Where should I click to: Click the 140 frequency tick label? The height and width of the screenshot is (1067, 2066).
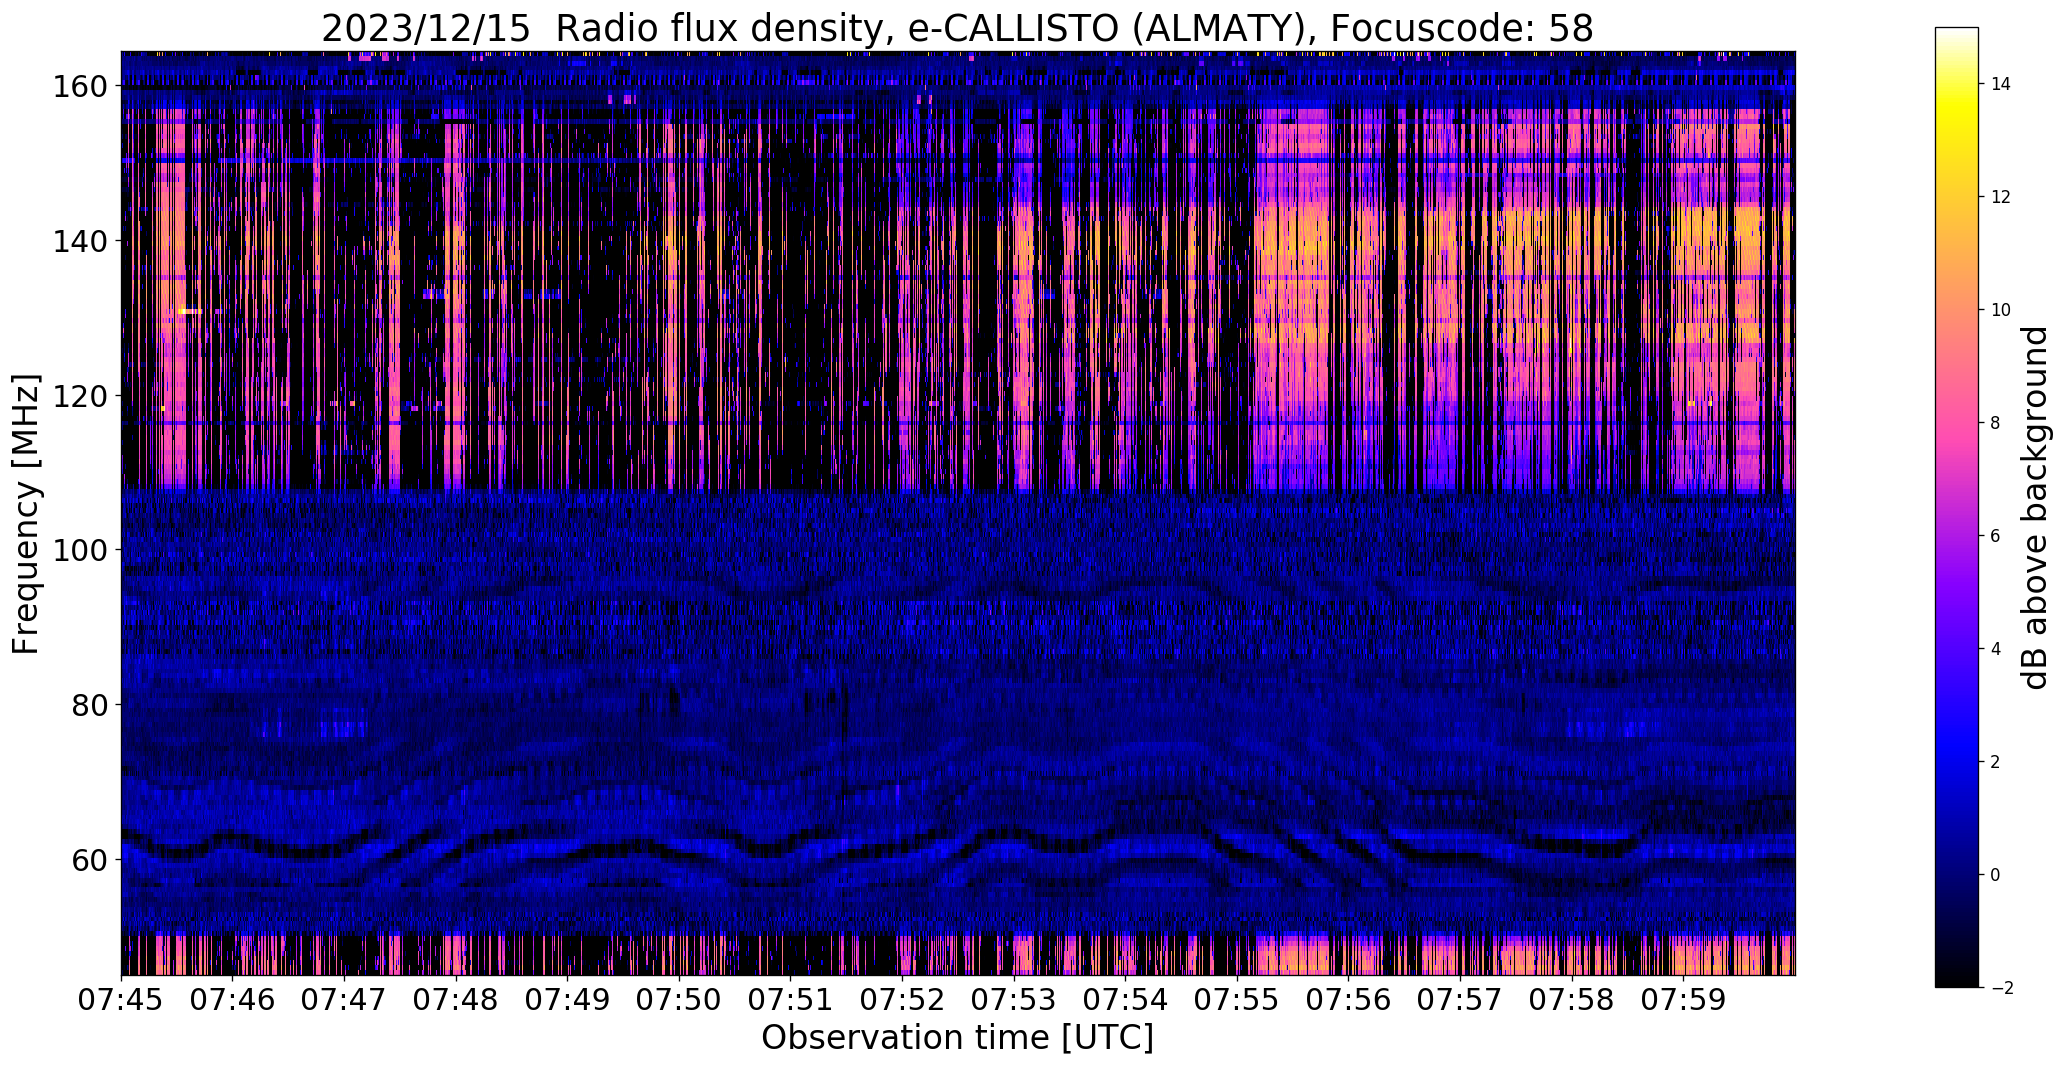tap(79, 241)
